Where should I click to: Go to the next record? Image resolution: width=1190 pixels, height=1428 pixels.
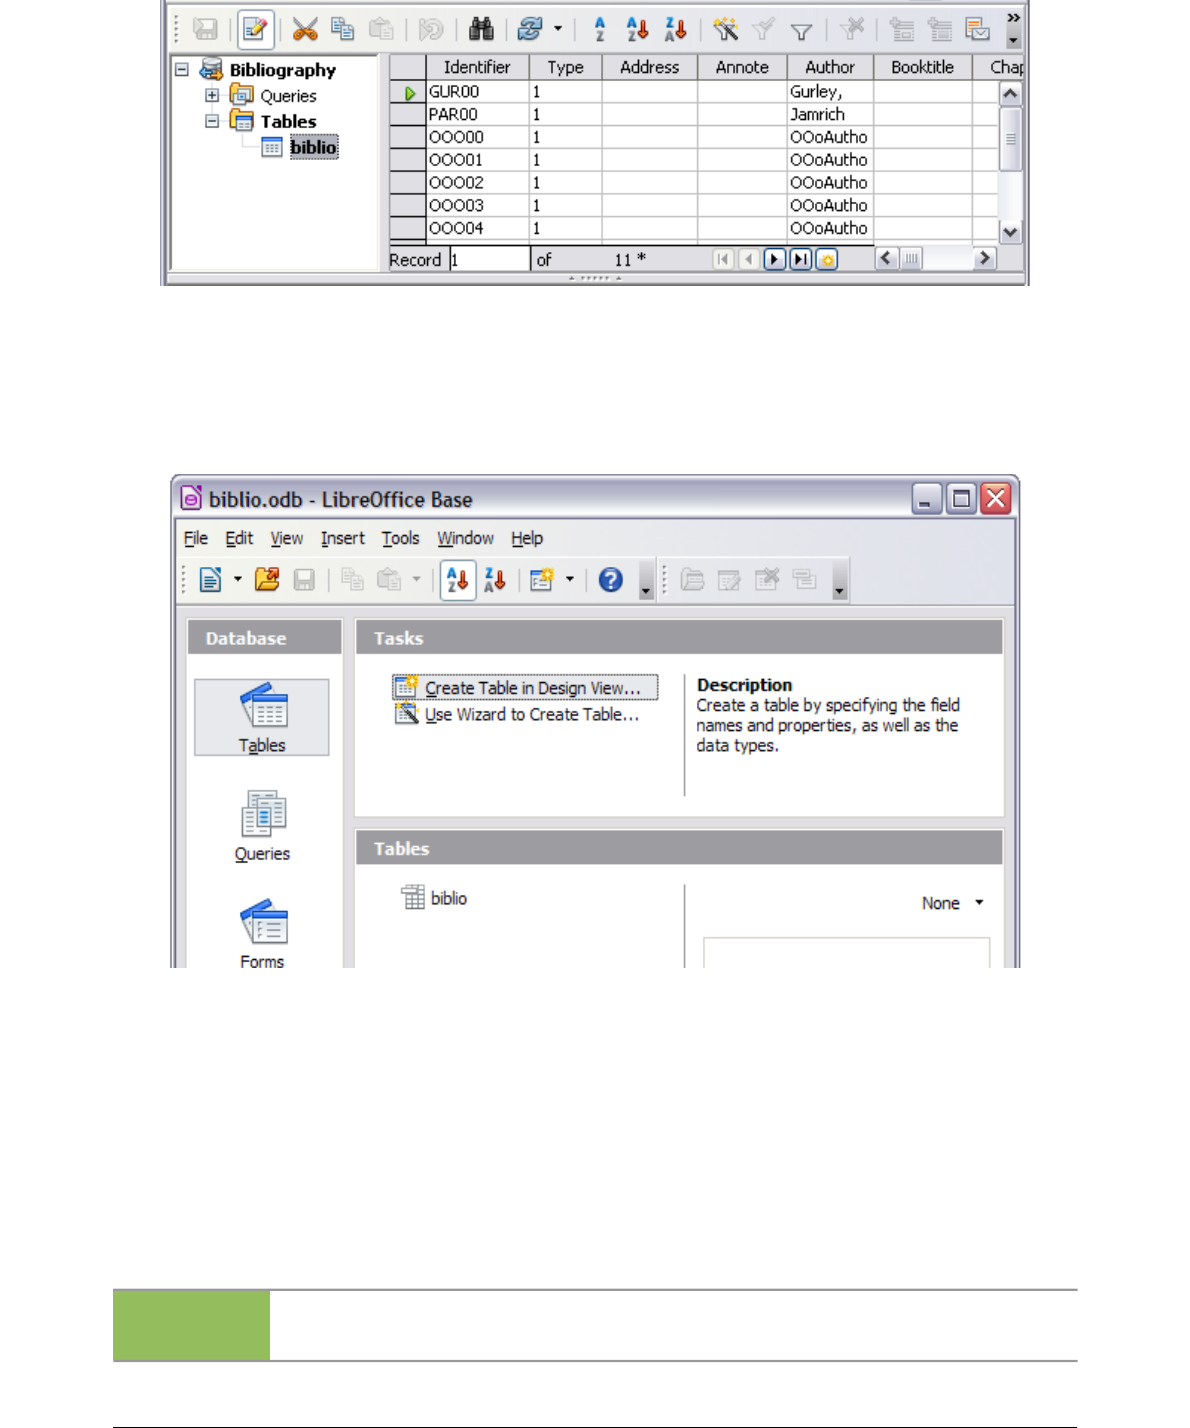774,260
